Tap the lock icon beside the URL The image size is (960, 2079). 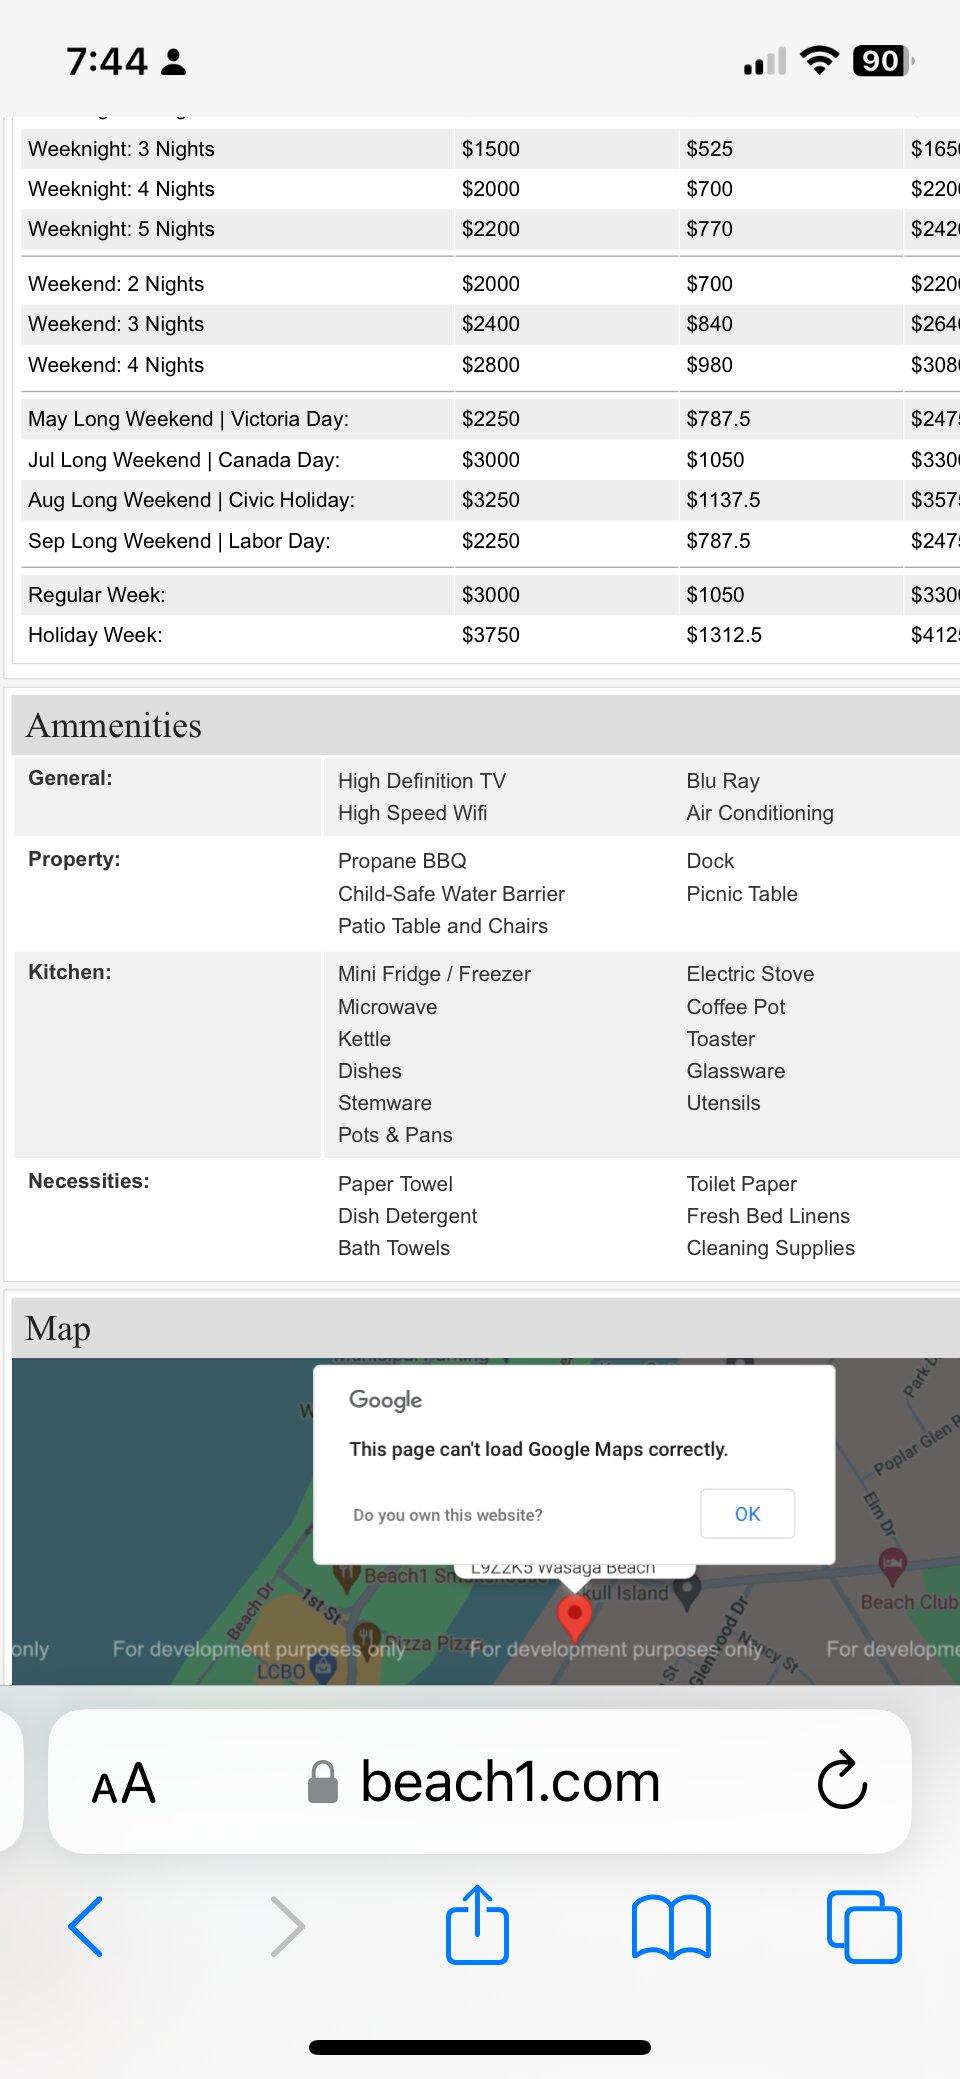(x=322, y=1783)
